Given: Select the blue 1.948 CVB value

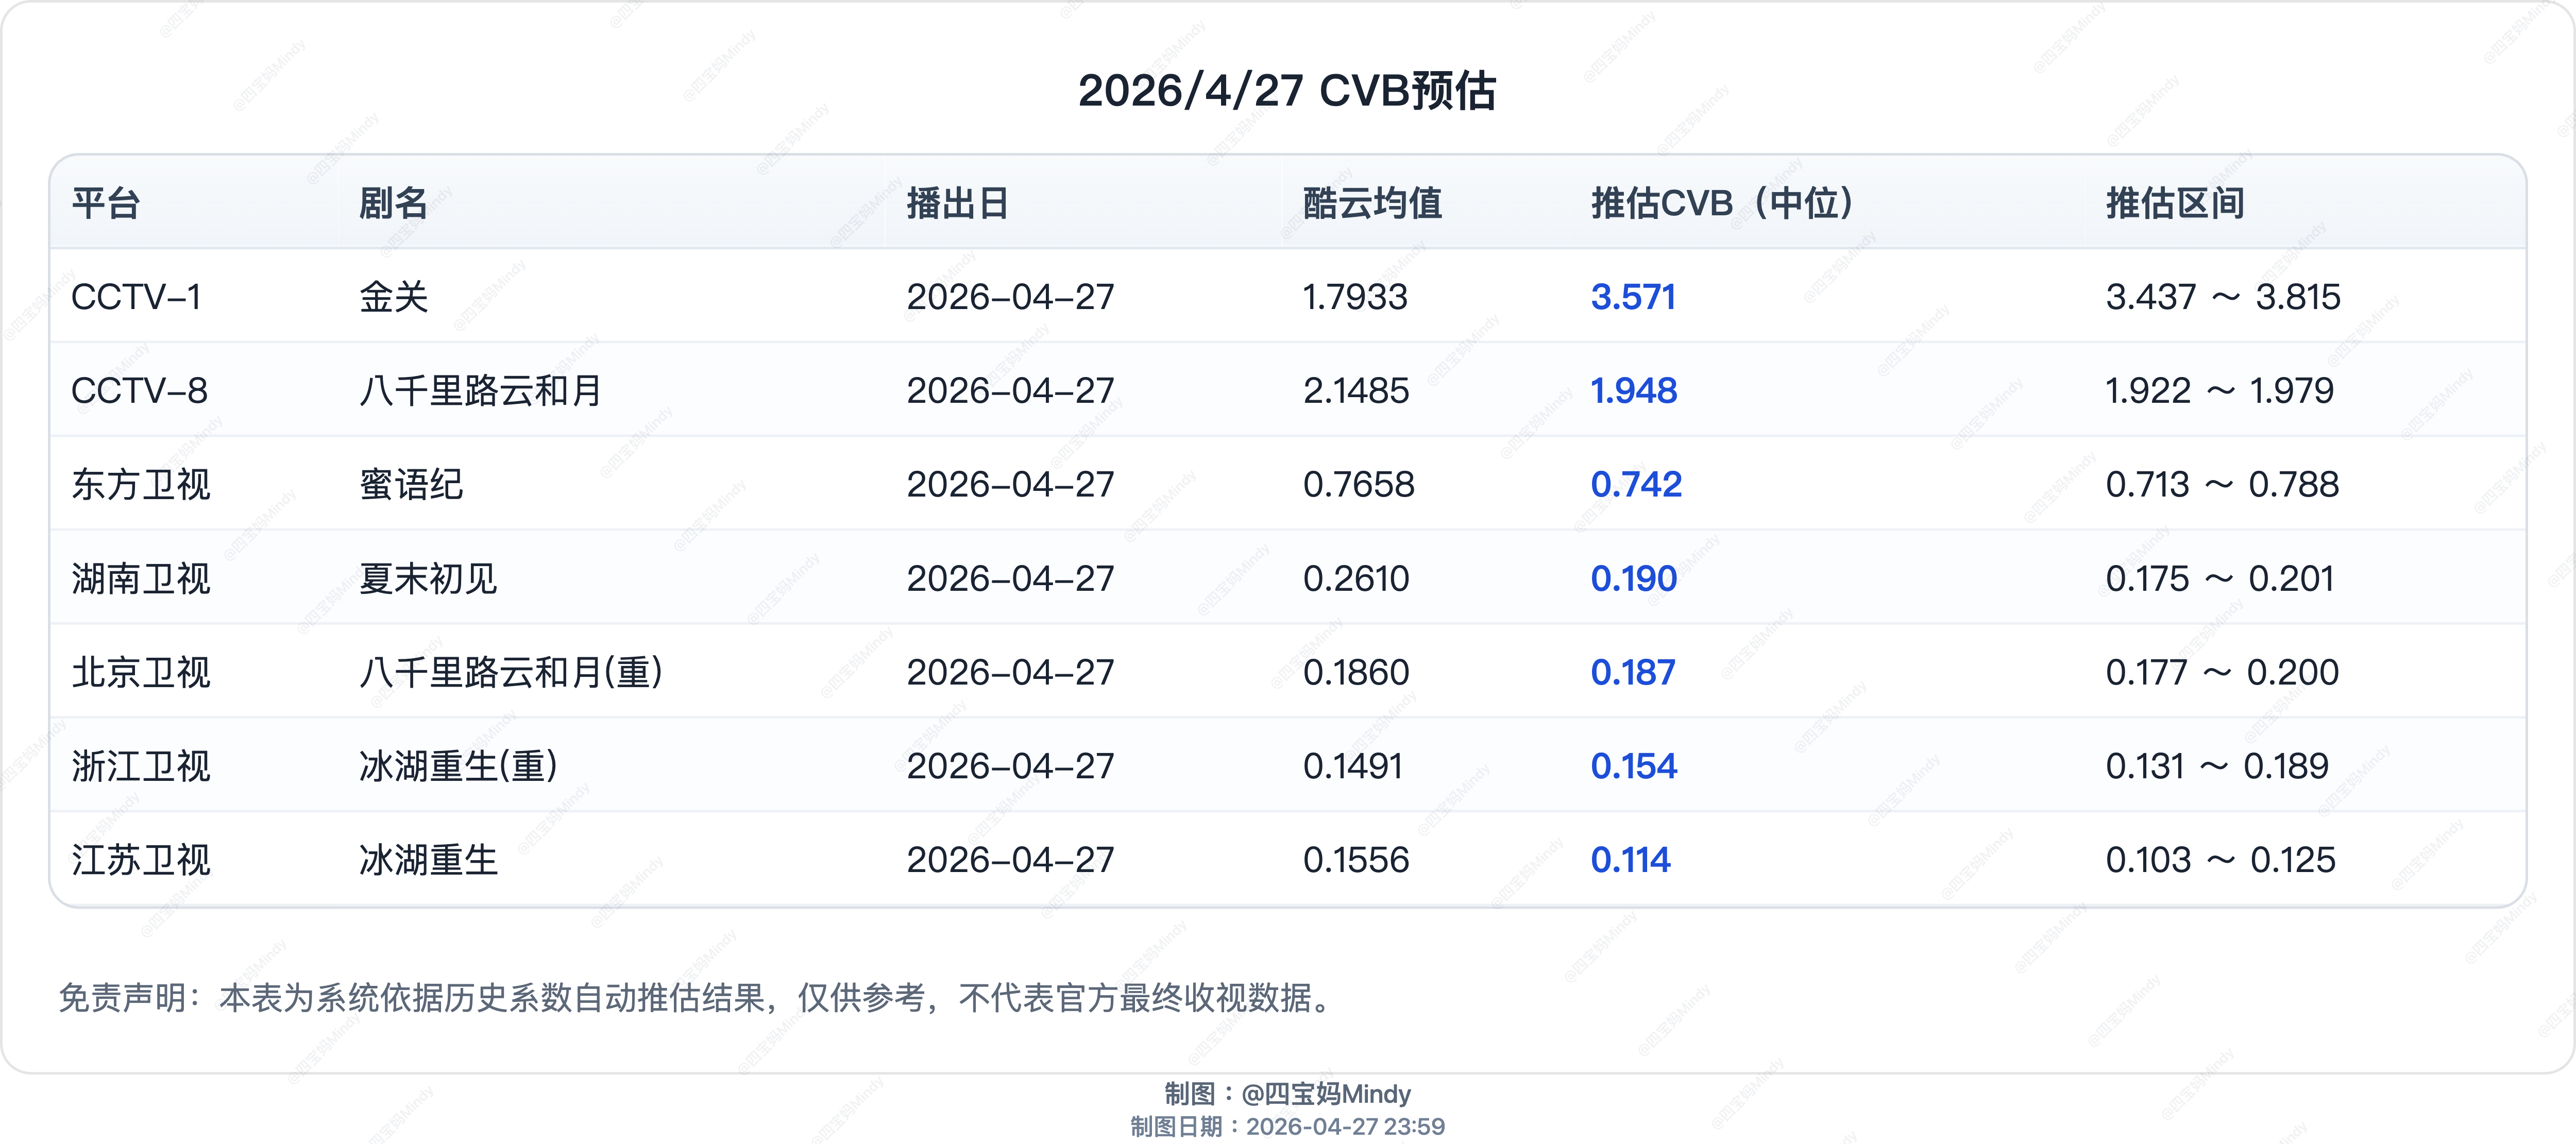Looking at the screenshot, I should tap(1634, 391).
